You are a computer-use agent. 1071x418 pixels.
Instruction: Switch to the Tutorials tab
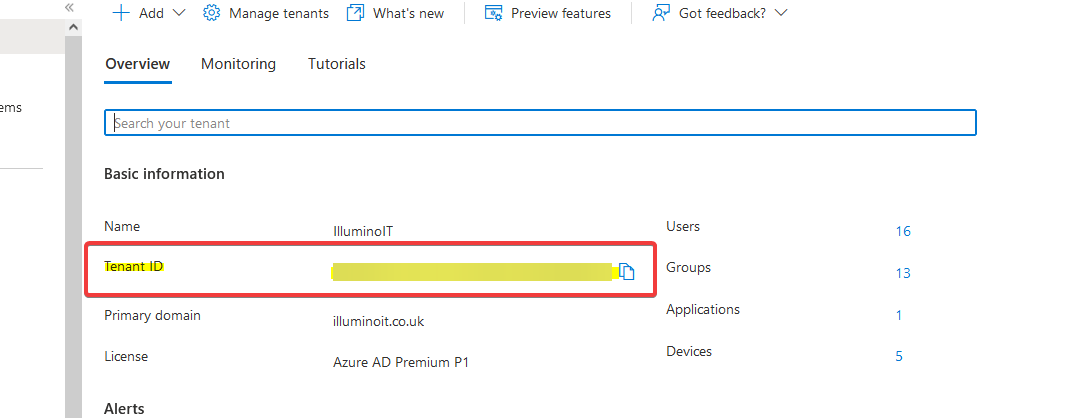pyautogui.click(x=337, y=64)
